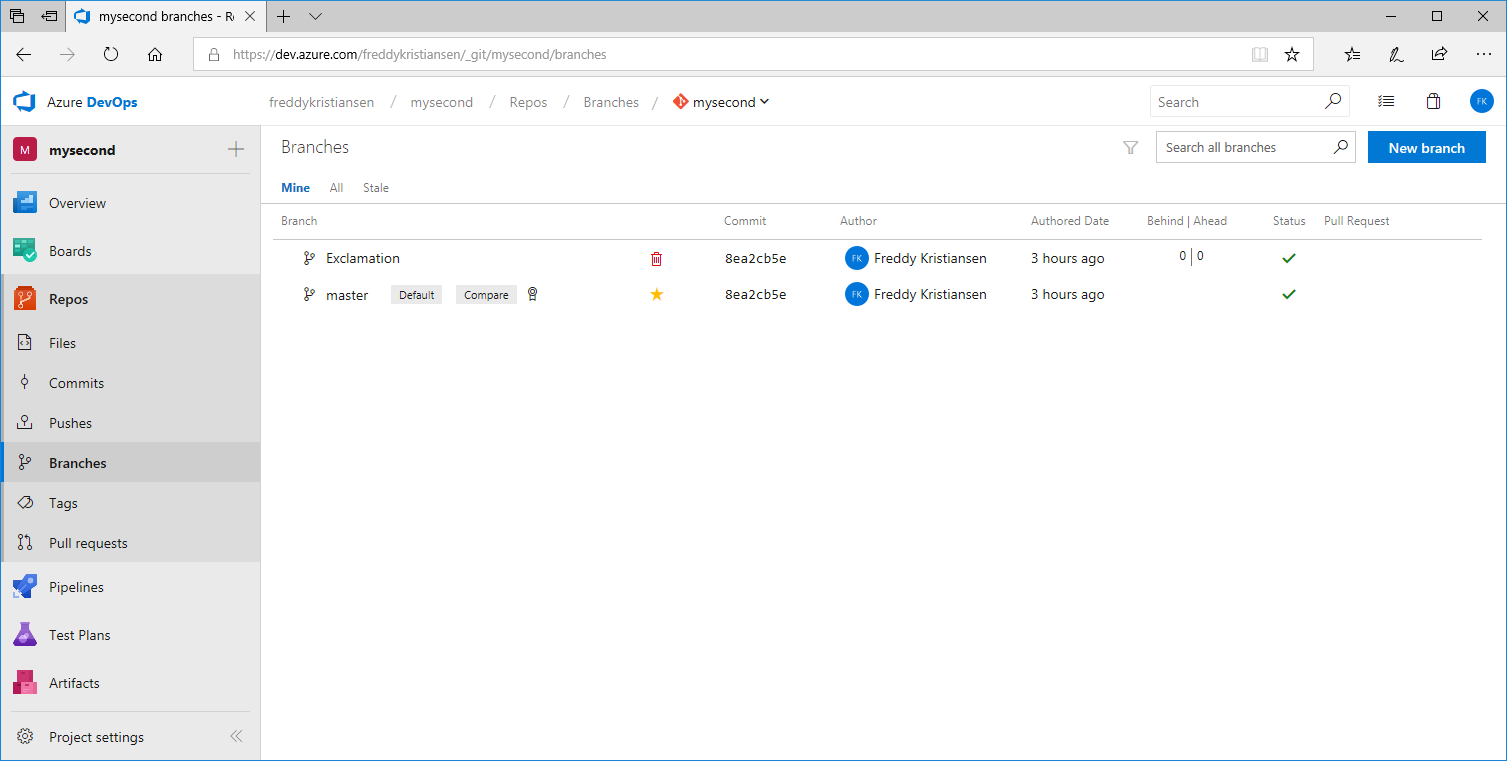Viewport: 1507px width, 761px height.
Task: Open the filter funnel icon for branches
Action: pyautogui.click(x=1130, y=148)
